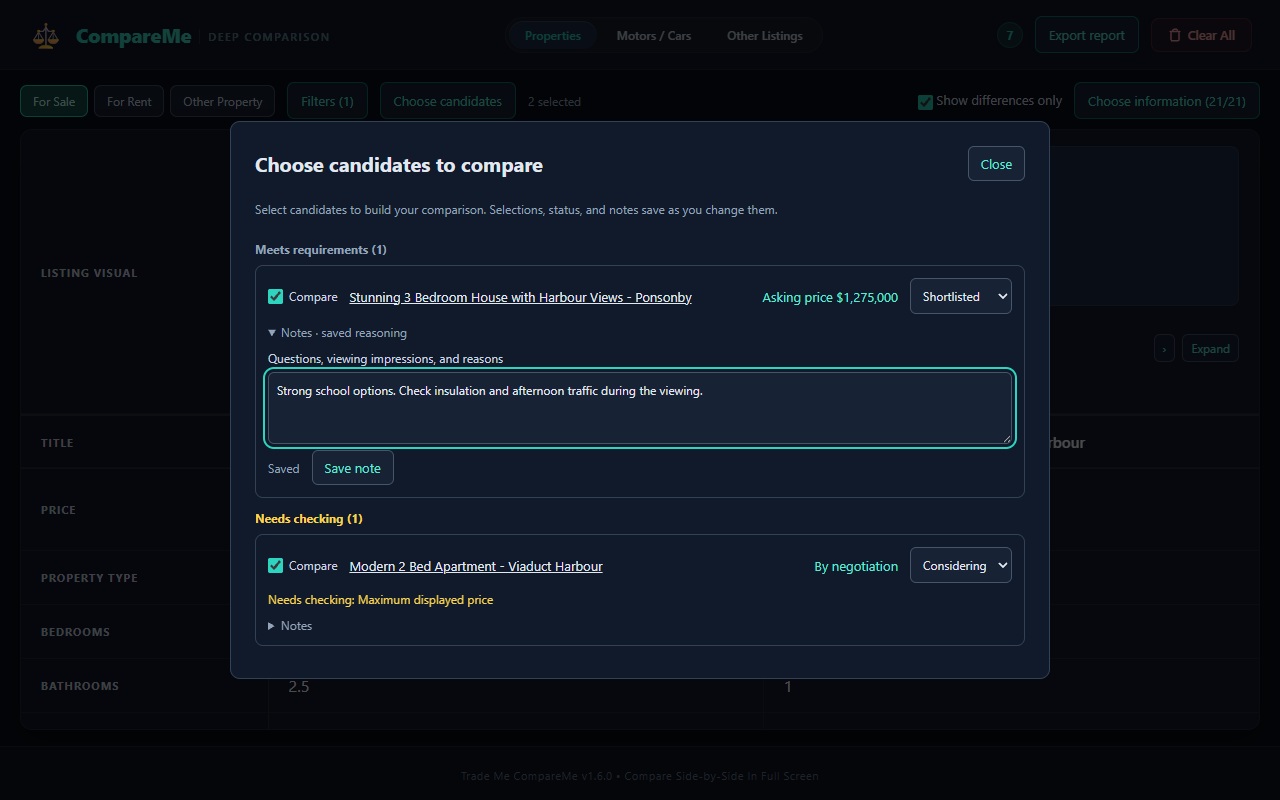Open the Stunning 3 Bedroom House listing link
1280x800 pixels.
pyautogui.click(x=520, y=297)
